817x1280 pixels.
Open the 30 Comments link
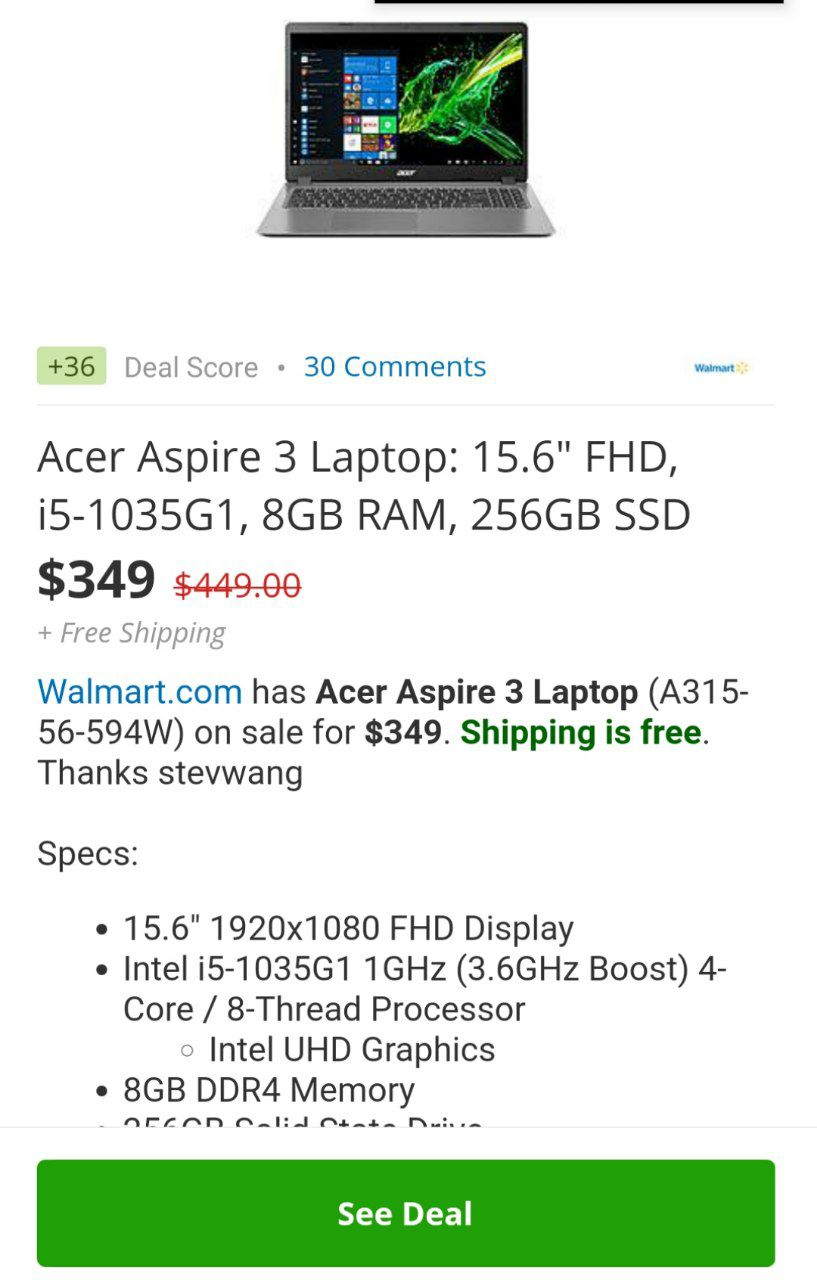tap(395, 367)
